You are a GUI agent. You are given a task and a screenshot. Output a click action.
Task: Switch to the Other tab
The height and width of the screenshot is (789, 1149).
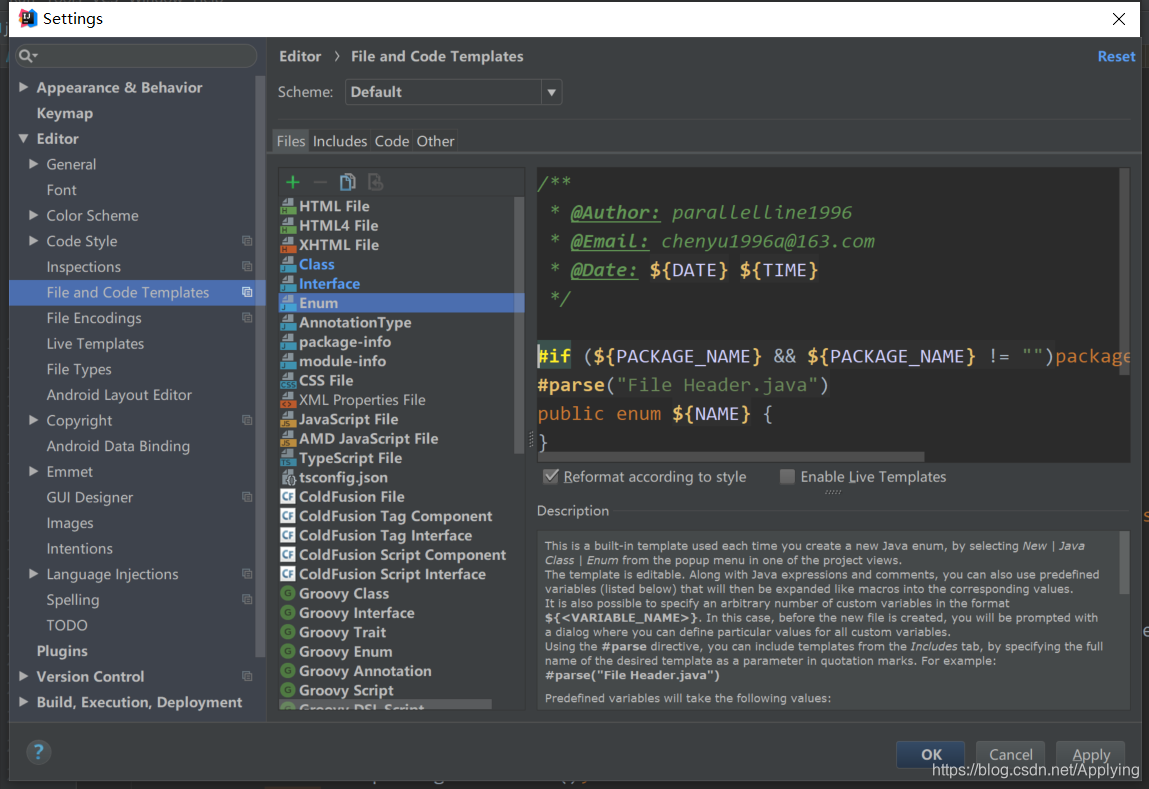pyautogui.click(x=435, y=141)
